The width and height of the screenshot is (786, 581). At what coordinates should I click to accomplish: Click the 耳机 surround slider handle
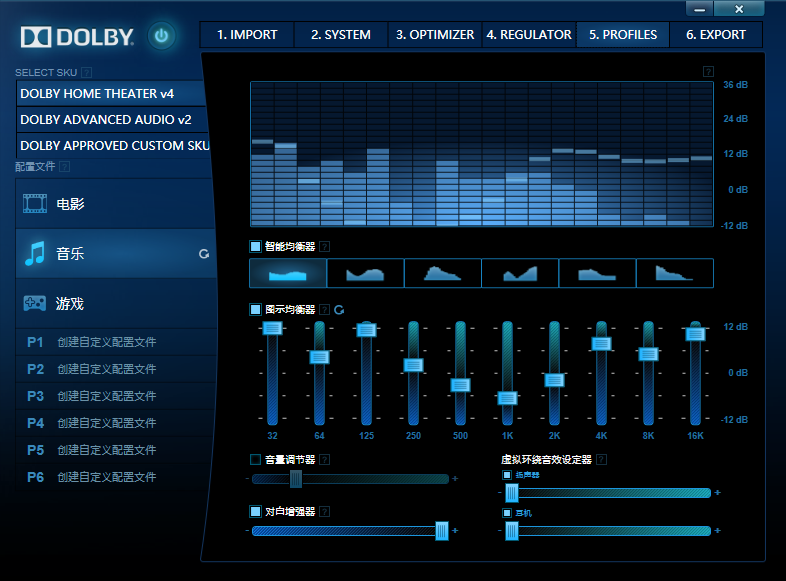[x=511, y=531]
